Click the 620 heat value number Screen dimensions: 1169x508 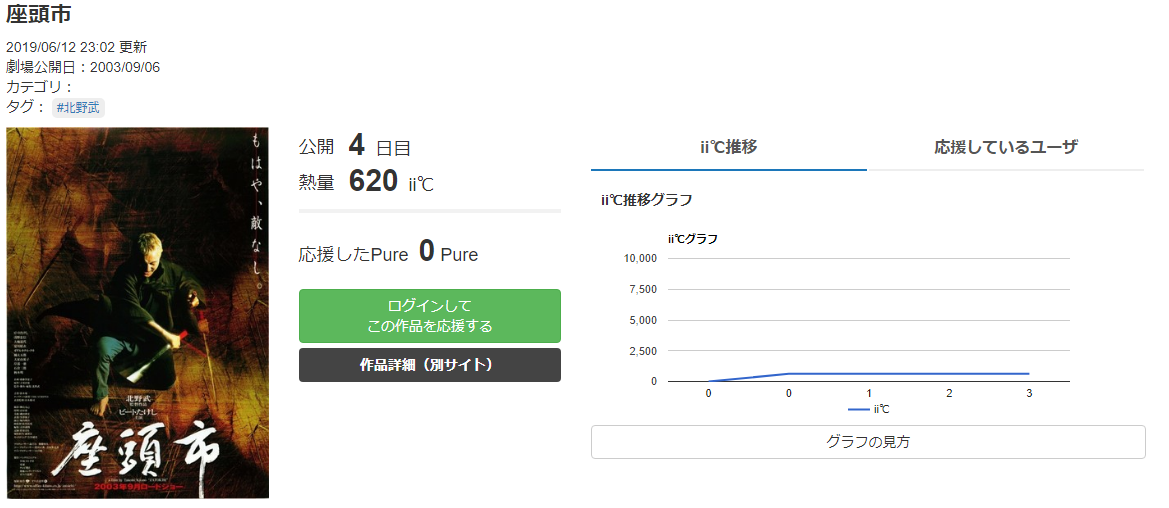click(x=373, y=182)
